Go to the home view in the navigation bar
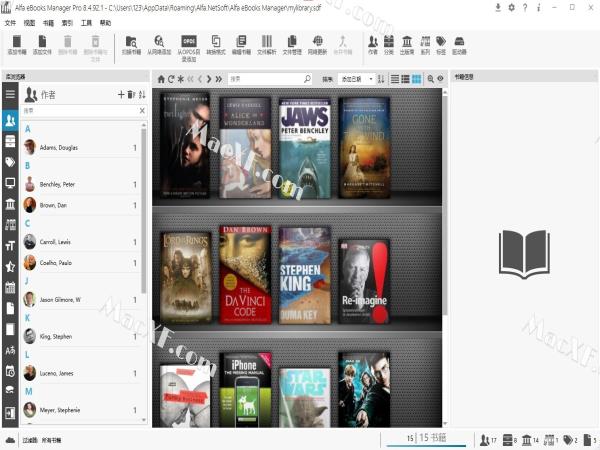Screen dimensions: 600x450 coord(161,79)
